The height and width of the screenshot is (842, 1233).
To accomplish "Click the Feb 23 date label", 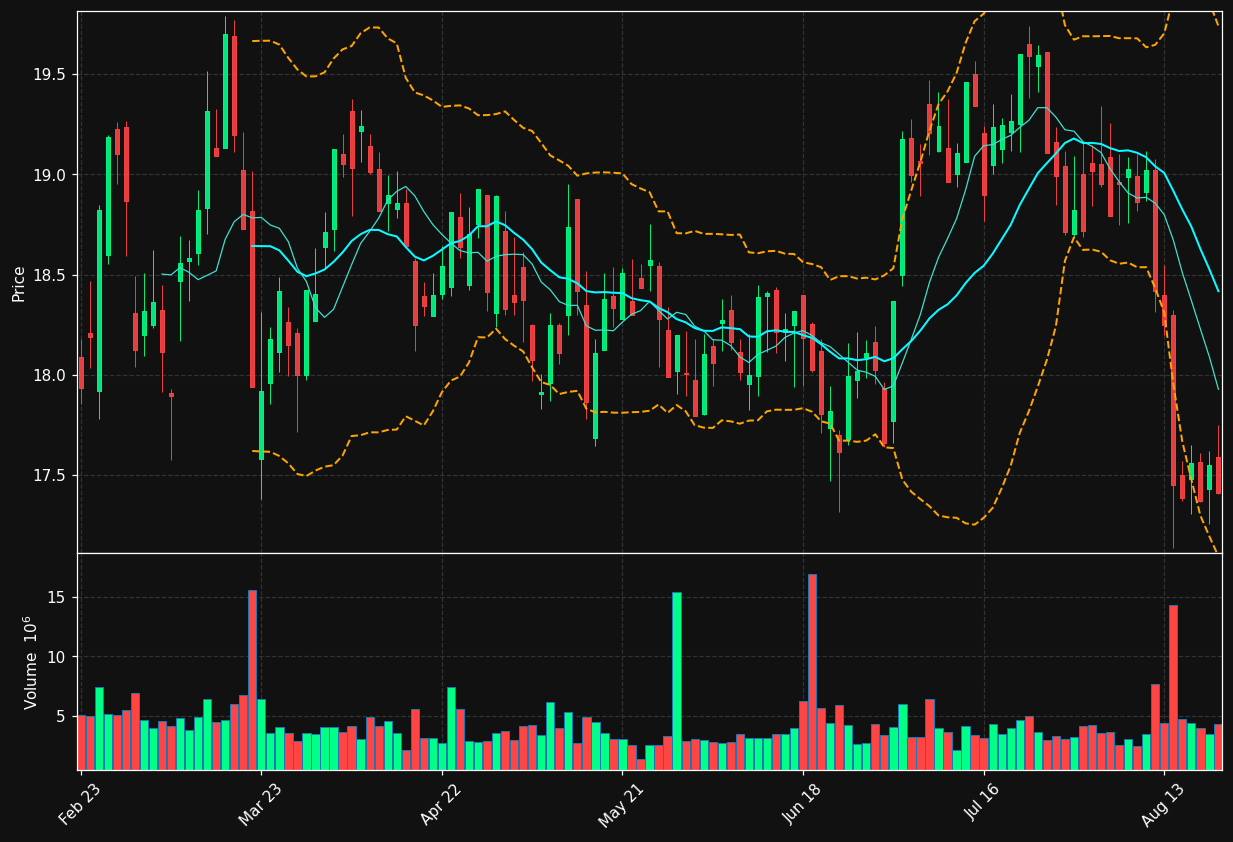I will tap(80, 804).
